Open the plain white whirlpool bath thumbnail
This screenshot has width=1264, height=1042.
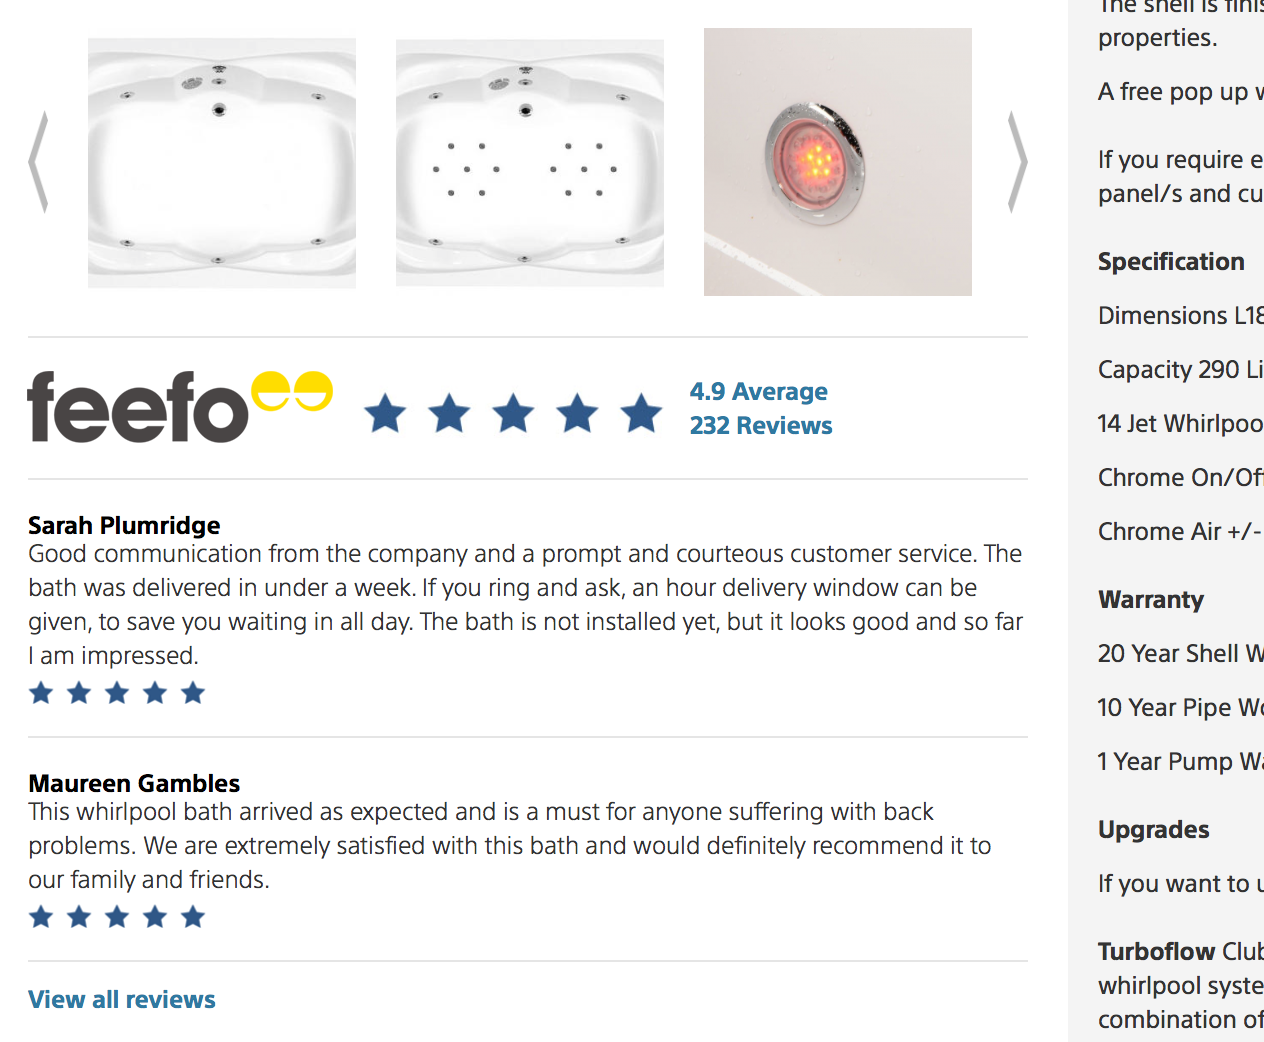click(x=222, y=163)
